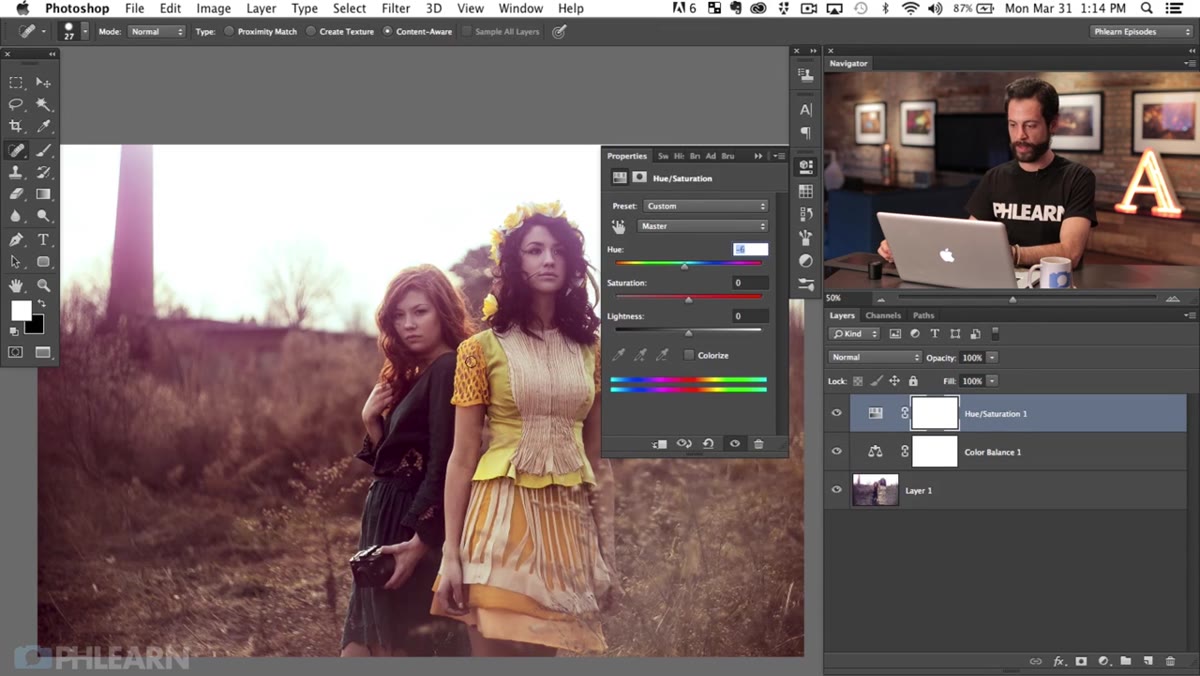This screenshot has height=676, width=1200.
Task: Select the Hand tool
Action: pyautogui.click(x=16, y=286)
